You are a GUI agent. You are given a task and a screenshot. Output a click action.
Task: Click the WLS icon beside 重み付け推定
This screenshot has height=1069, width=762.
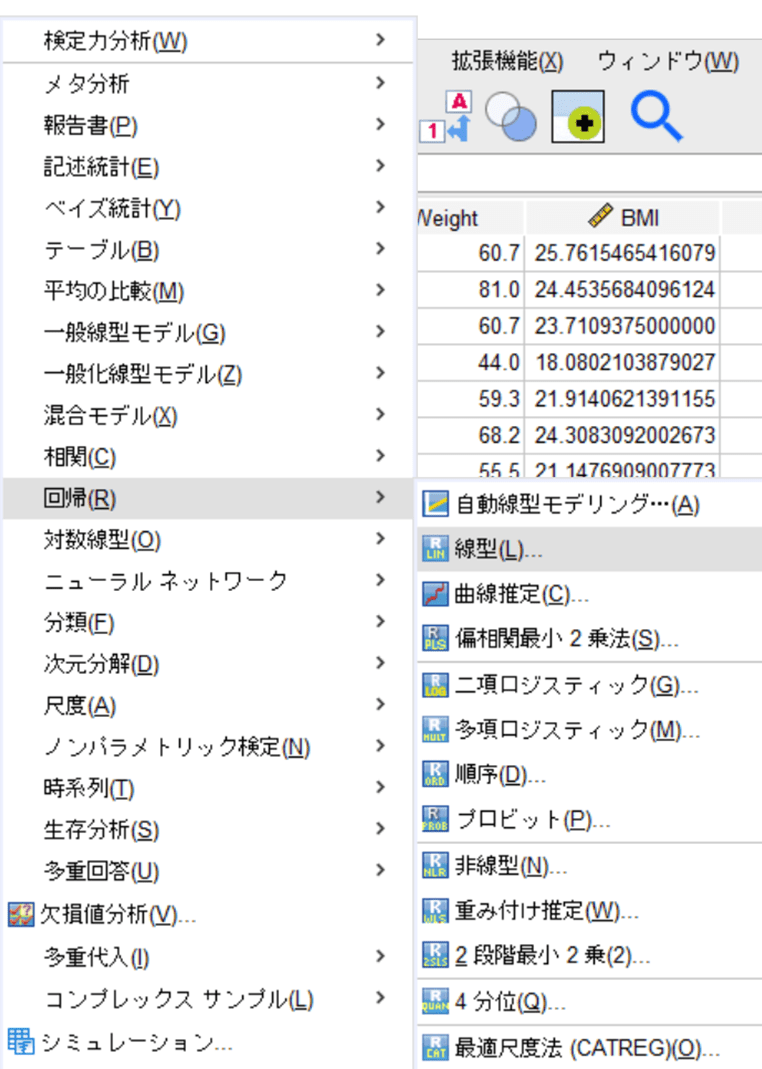coord(435,911)
